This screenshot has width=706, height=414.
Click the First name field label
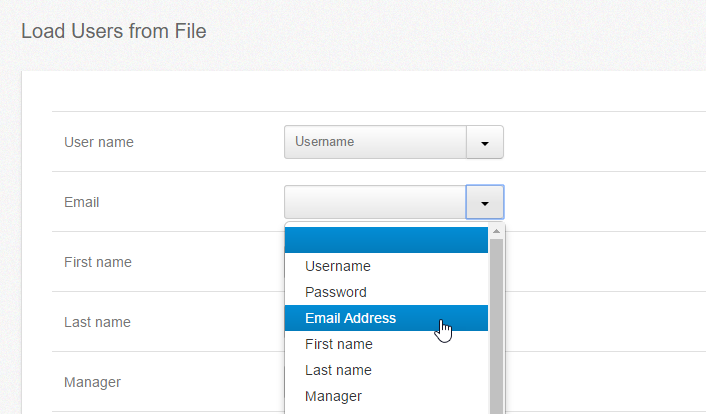[98, 262]
